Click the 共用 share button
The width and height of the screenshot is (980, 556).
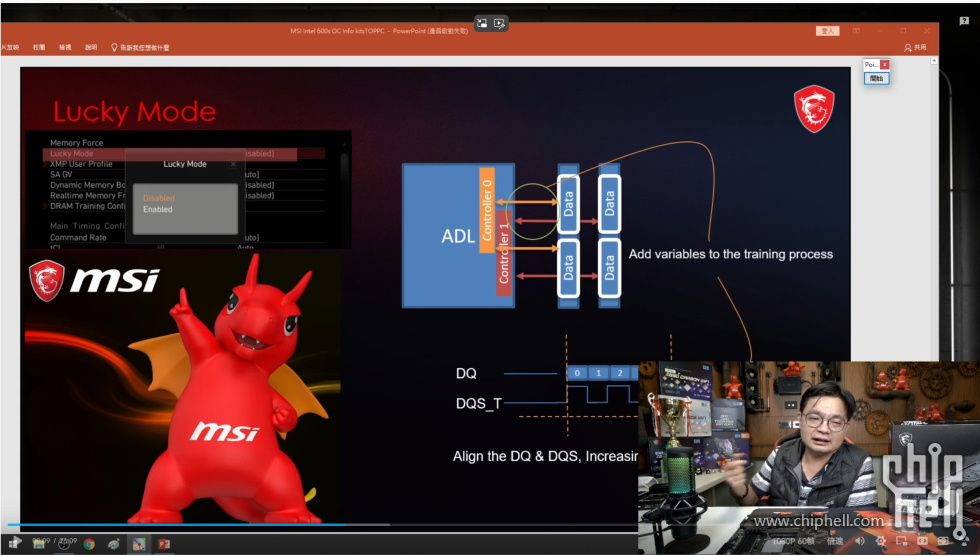[x=916, y=47]
